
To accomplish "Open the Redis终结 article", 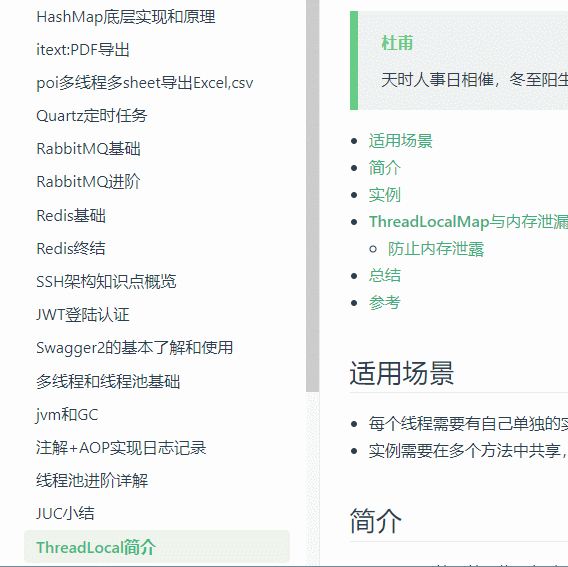I will coord(71,249).
